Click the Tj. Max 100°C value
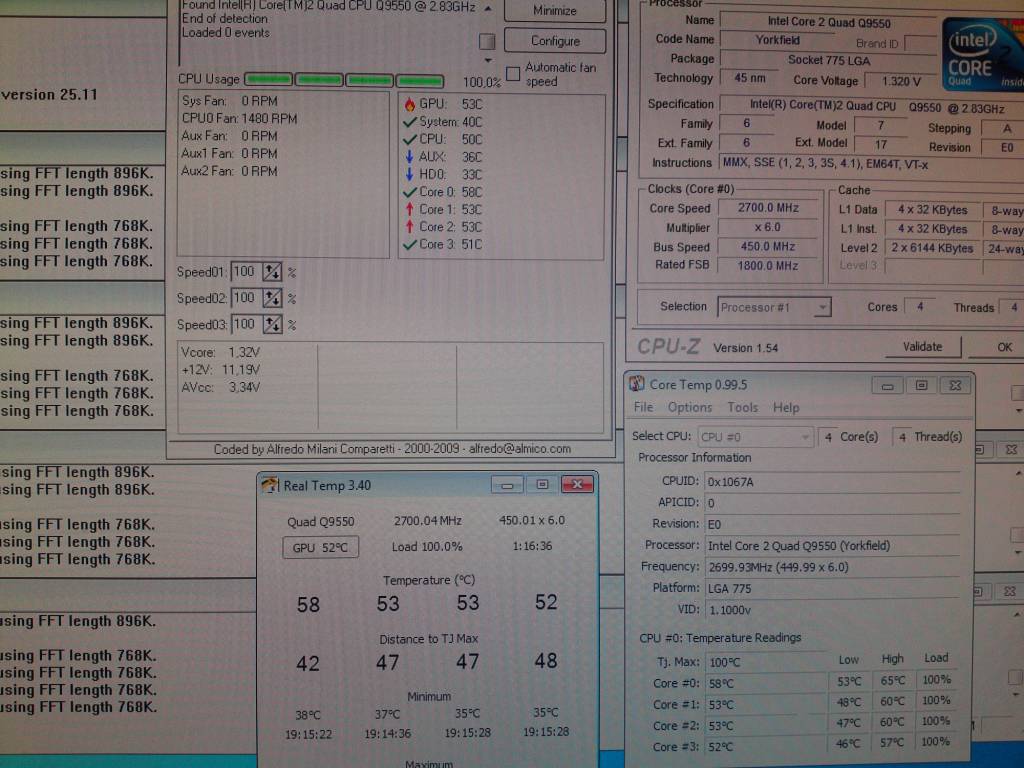The image size is (1024, 768). 725,662
